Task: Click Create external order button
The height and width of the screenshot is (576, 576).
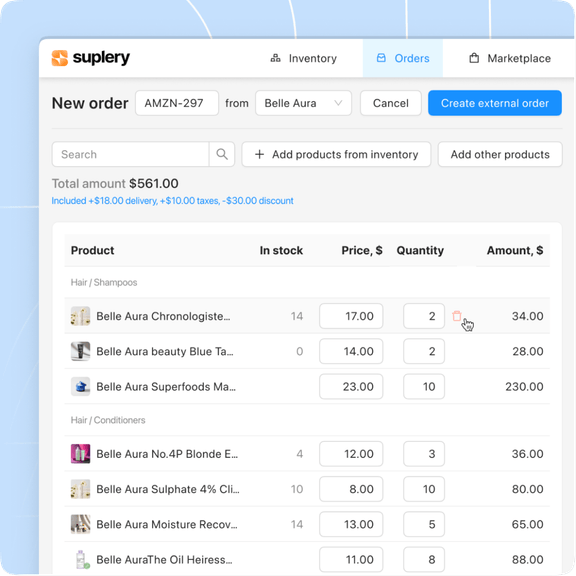Action: point(494,103)
